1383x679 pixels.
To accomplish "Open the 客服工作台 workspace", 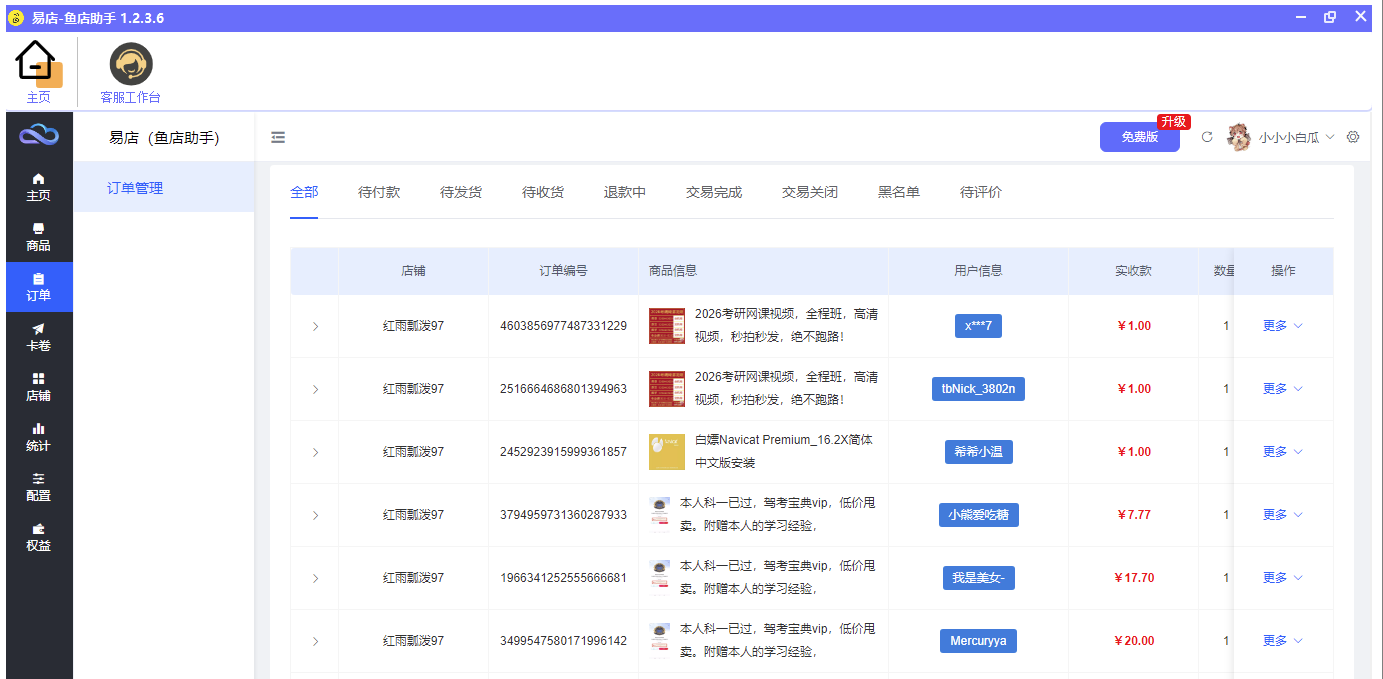I will pos(129,70).
